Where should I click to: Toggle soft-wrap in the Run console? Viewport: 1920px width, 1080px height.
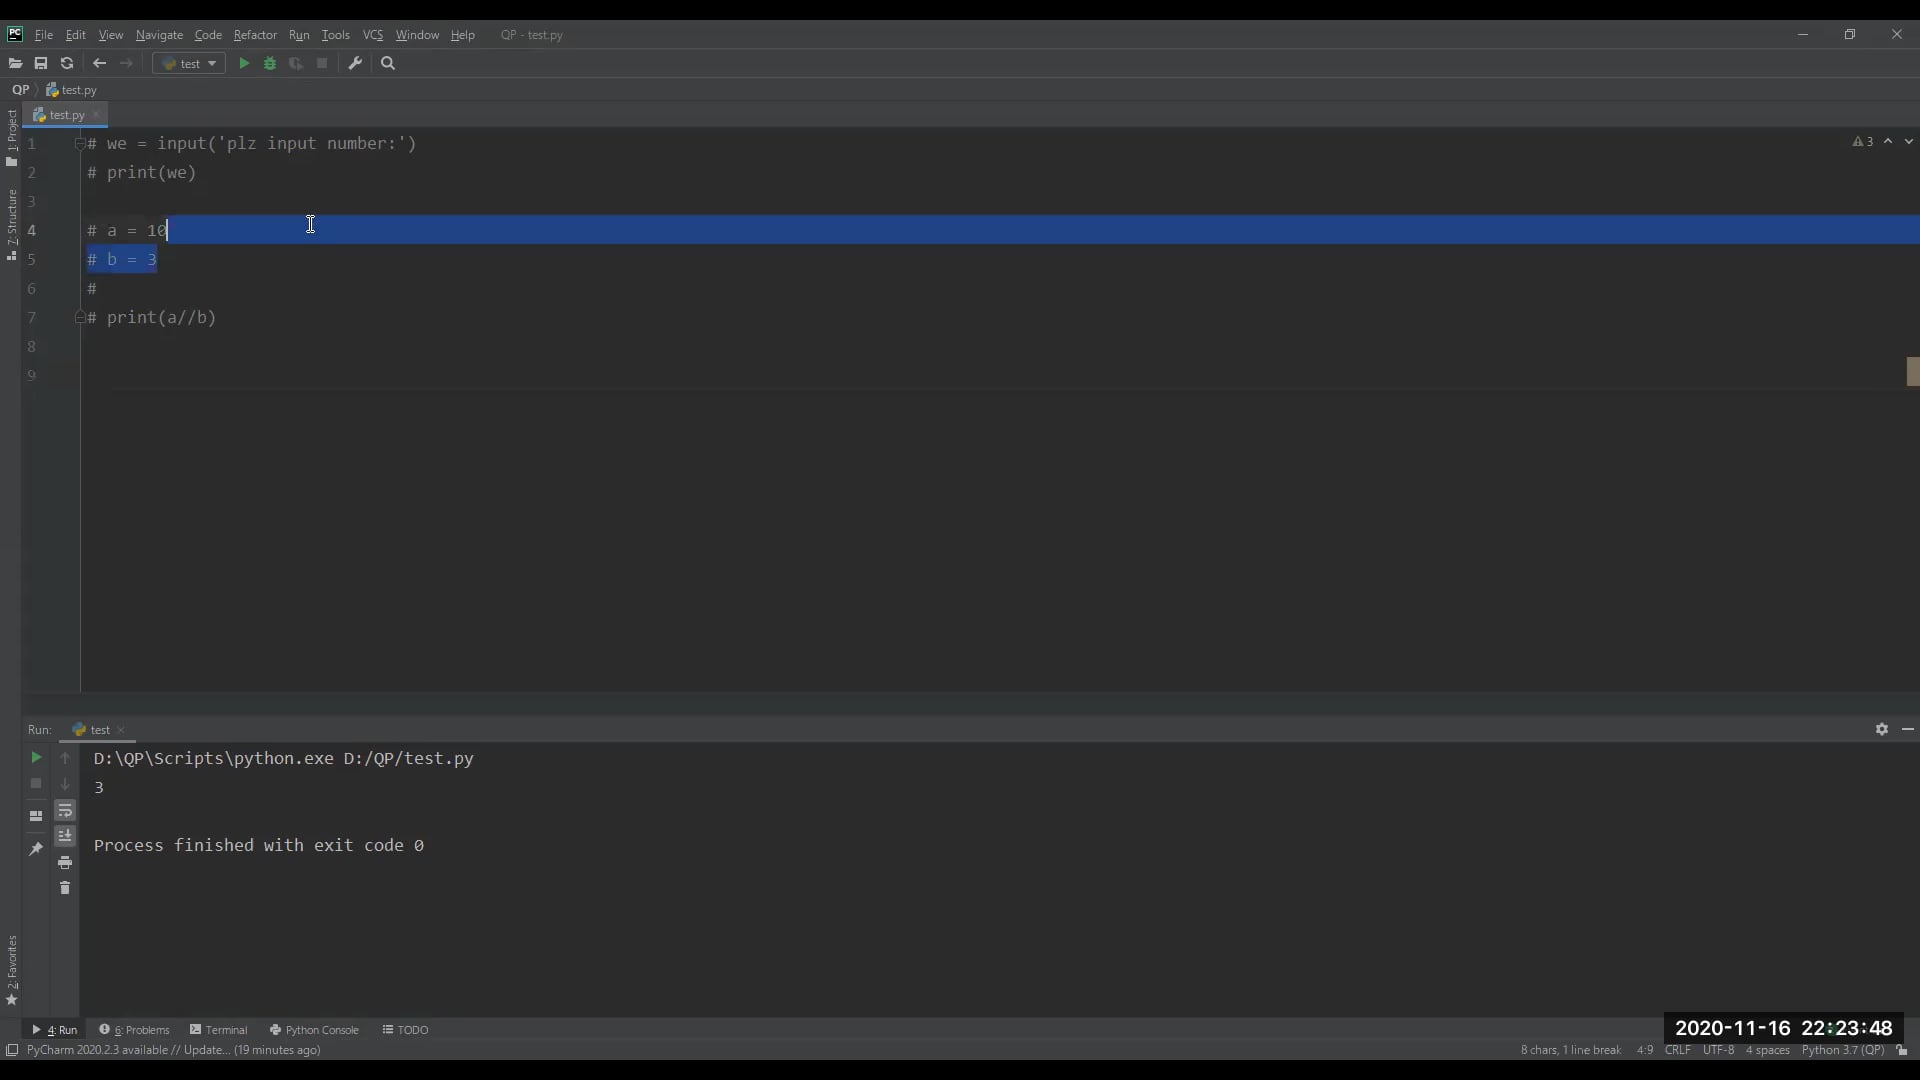pos(65,810)
